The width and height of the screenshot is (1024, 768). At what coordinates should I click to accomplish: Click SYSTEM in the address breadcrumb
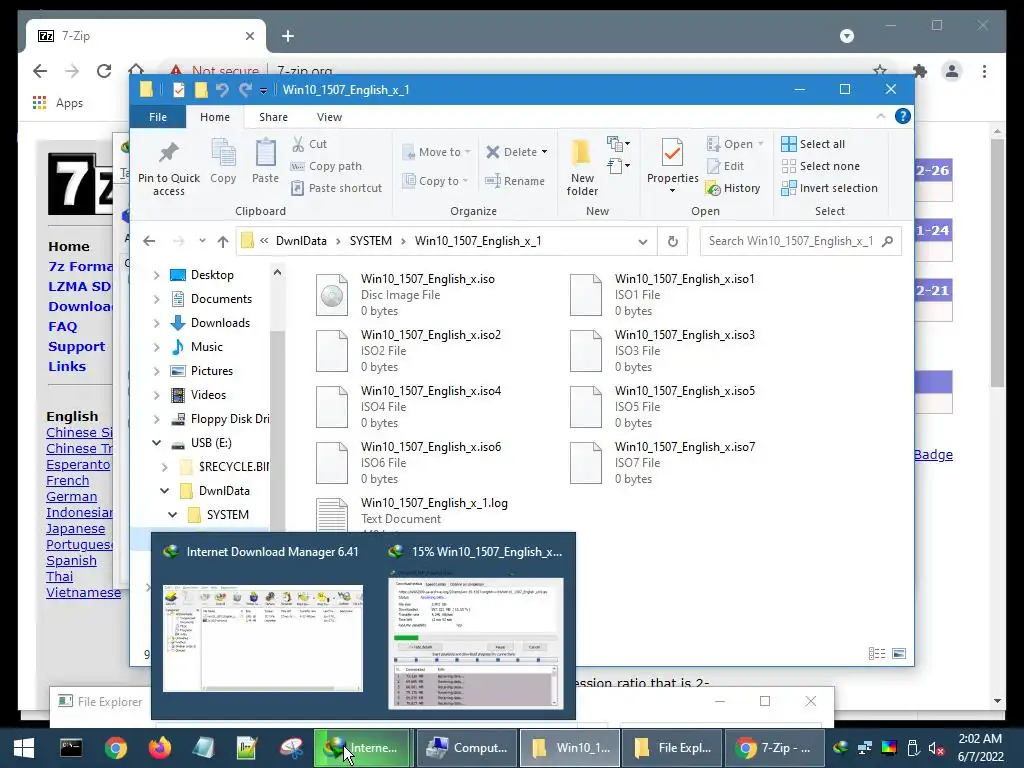[x=370, y=241]
